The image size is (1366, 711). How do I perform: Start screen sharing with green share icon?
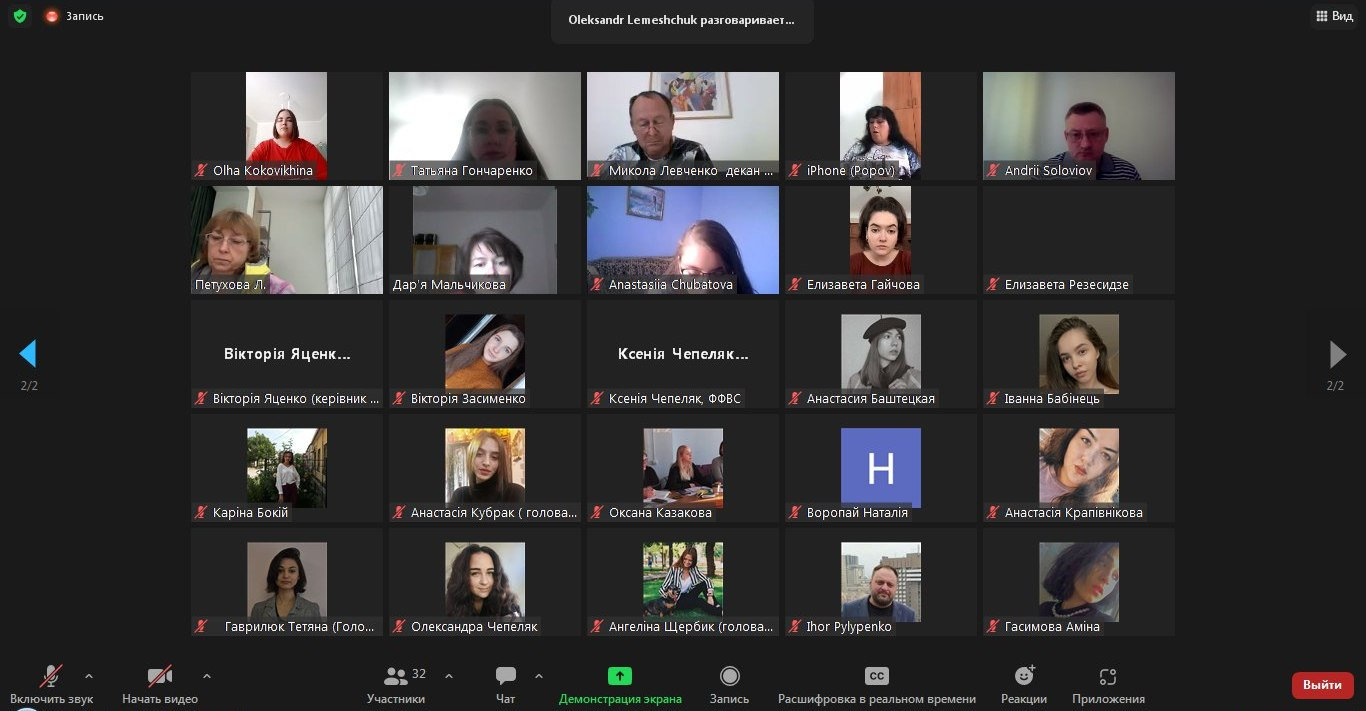pos(620,677)
